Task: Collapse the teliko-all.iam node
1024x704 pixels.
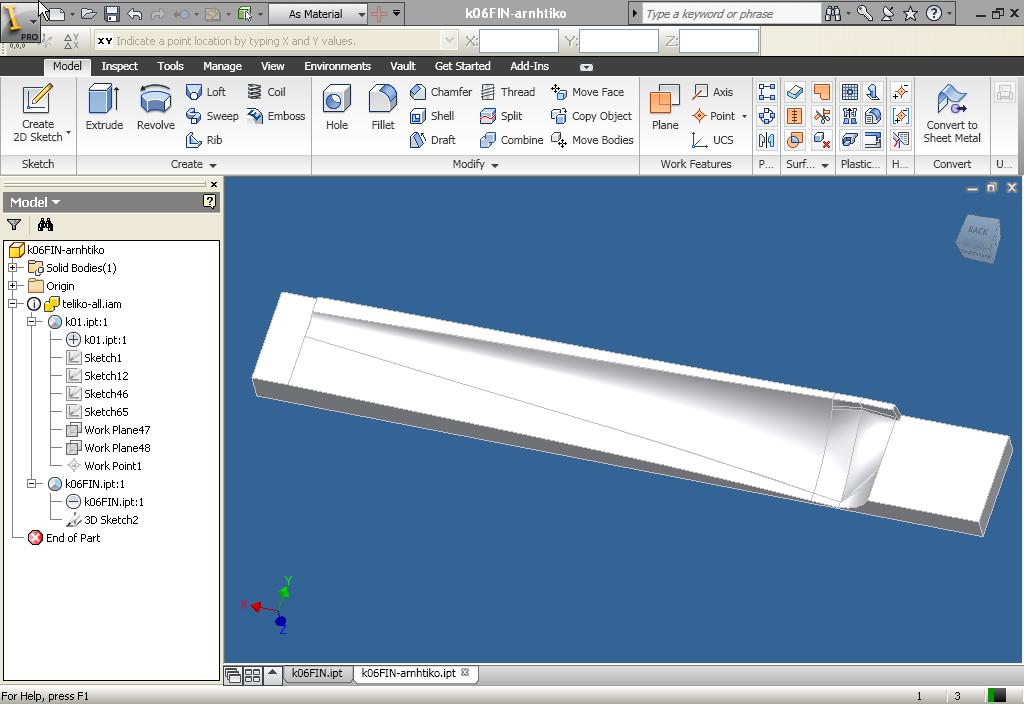Action: (x=12, y=304)
